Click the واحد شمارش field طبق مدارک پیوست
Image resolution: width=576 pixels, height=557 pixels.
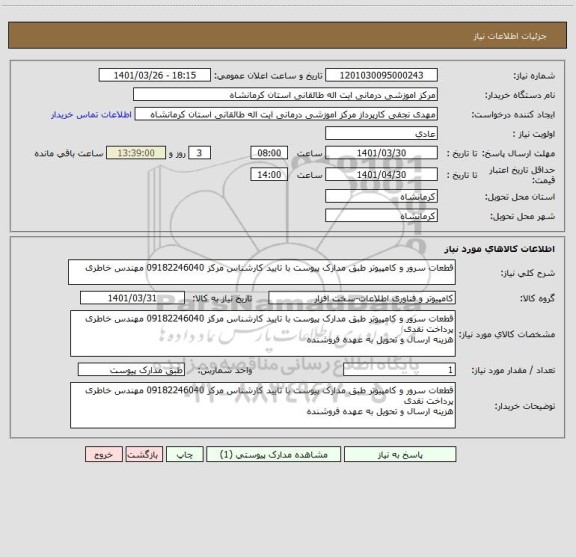[131, 370]
